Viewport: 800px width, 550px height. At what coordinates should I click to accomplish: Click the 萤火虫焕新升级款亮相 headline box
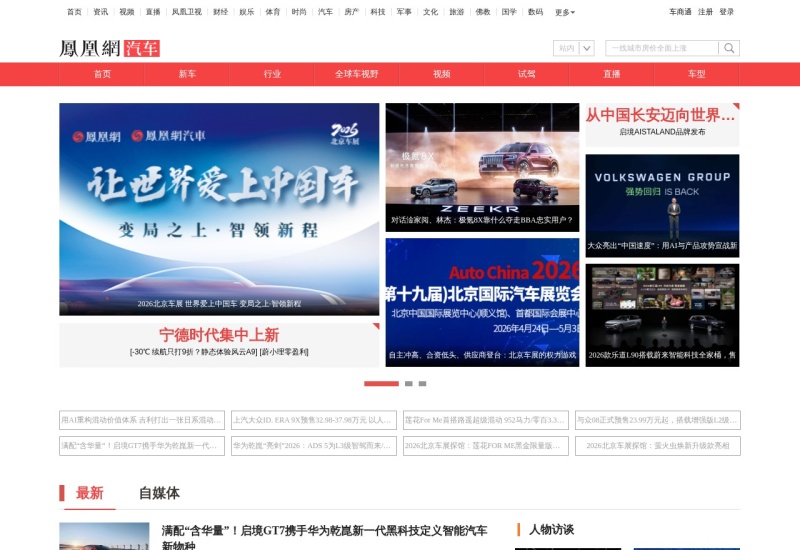coord(658,445)
